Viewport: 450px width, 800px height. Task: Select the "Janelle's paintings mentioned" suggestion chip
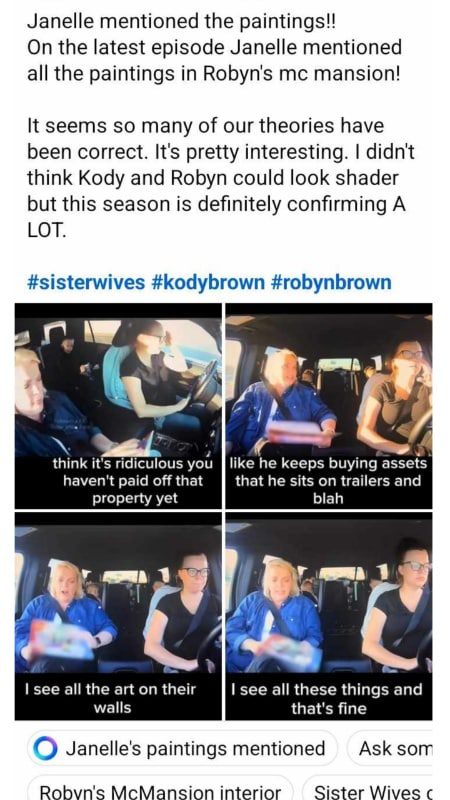[182, 748]
